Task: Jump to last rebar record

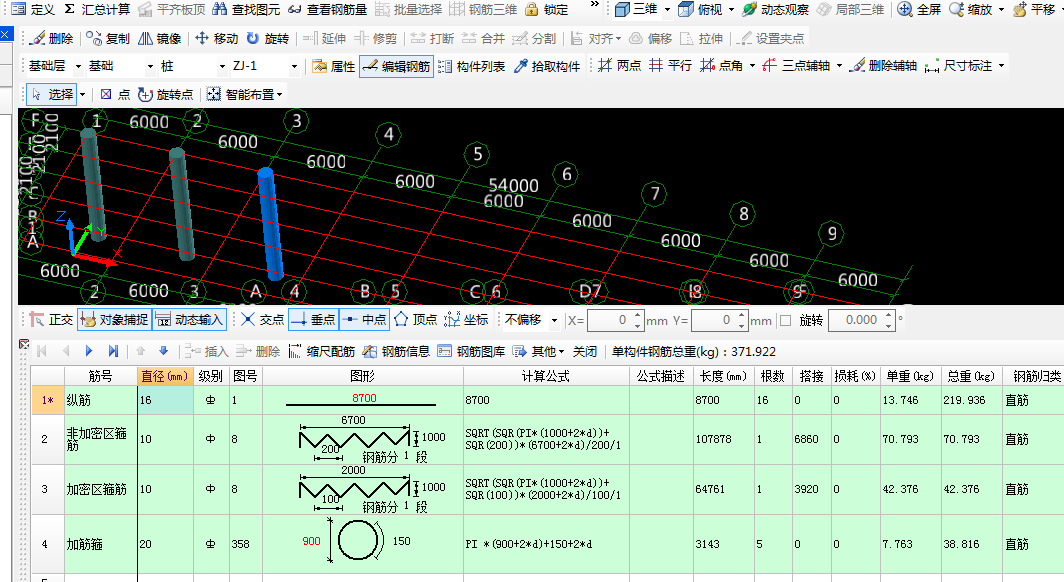Action: (x=113, y=351)
